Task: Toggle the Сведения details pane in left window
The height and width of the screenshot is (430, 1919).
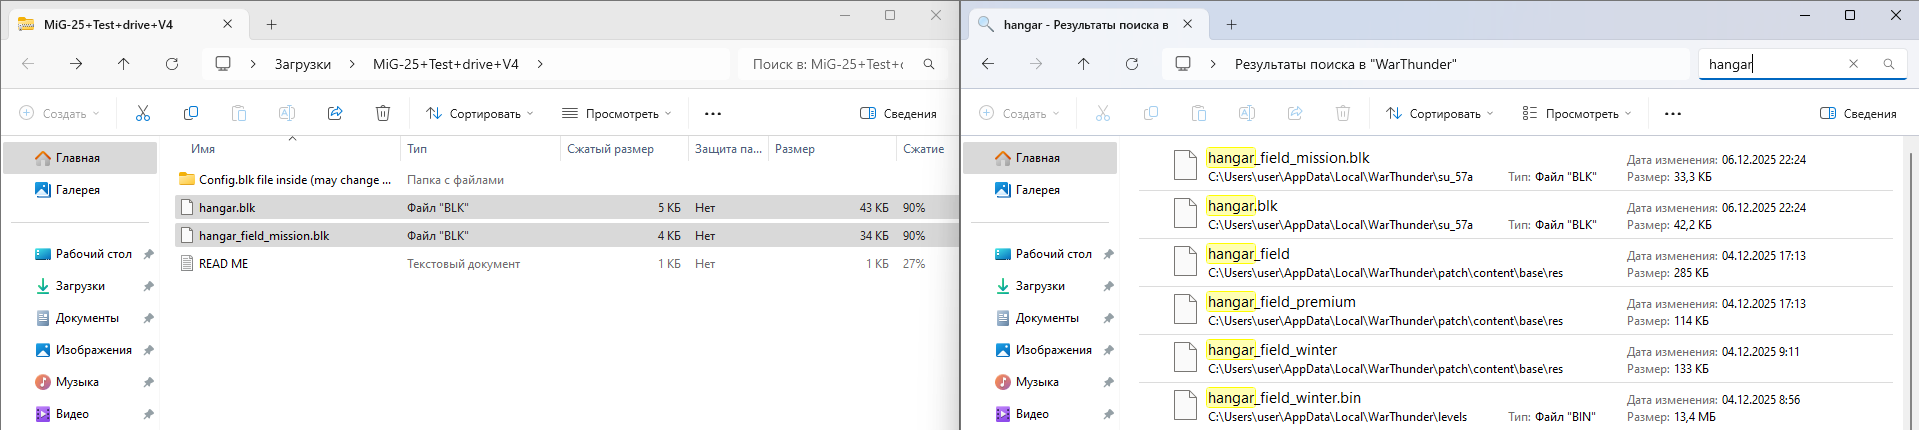Action: pos(898,114)
